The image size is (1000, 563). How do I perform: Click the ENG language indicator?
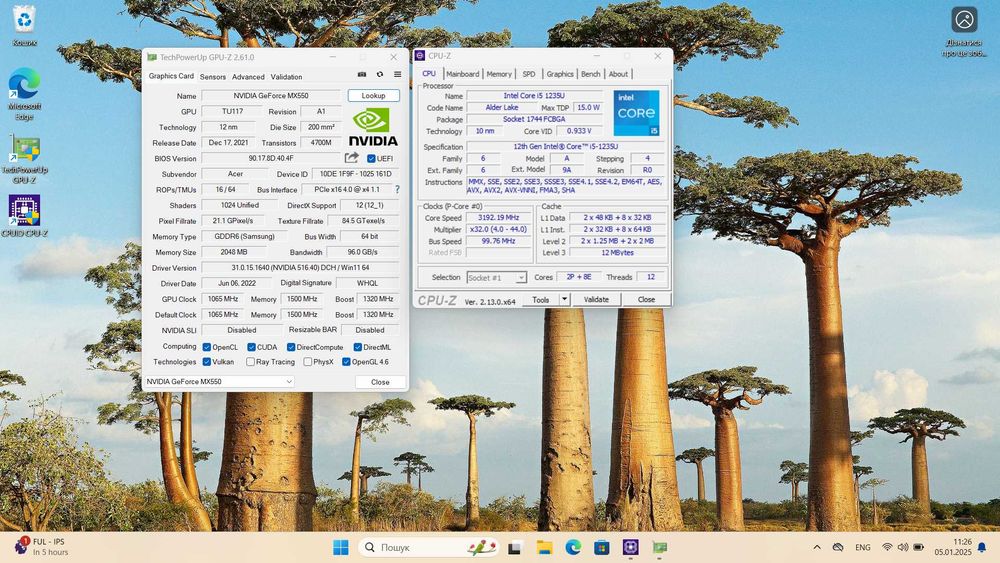[x=862, y=547]
